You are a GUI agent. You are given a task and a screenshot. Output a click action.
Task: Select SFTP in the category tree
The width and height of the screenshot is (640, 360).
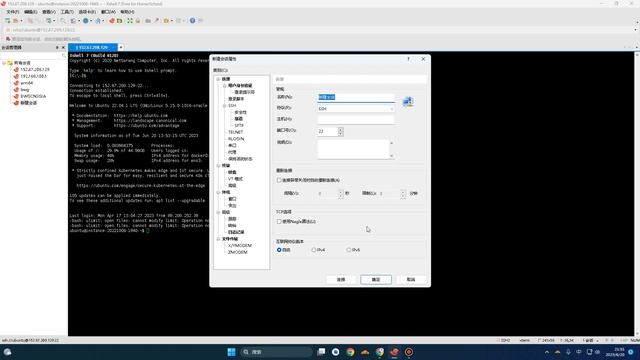click(x=239, y=126)
